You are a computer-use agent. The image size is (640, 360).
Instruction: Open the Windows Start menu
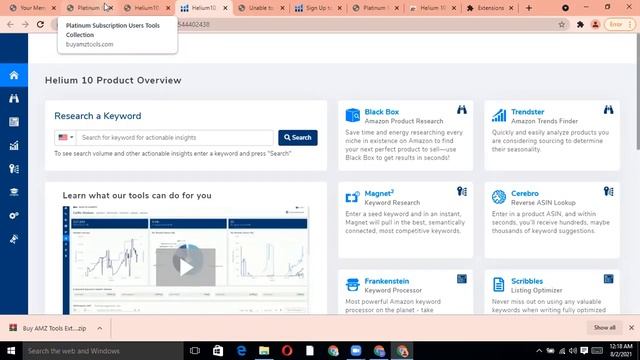click(11, 351)
